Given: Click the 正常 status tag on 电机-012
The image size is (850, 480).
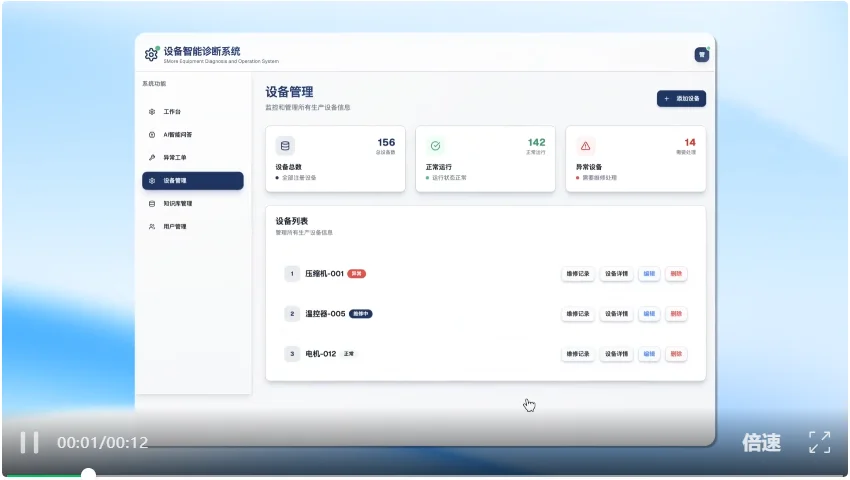Looking at the screenshot, I should pyautogui.click(x=349, y=354).
